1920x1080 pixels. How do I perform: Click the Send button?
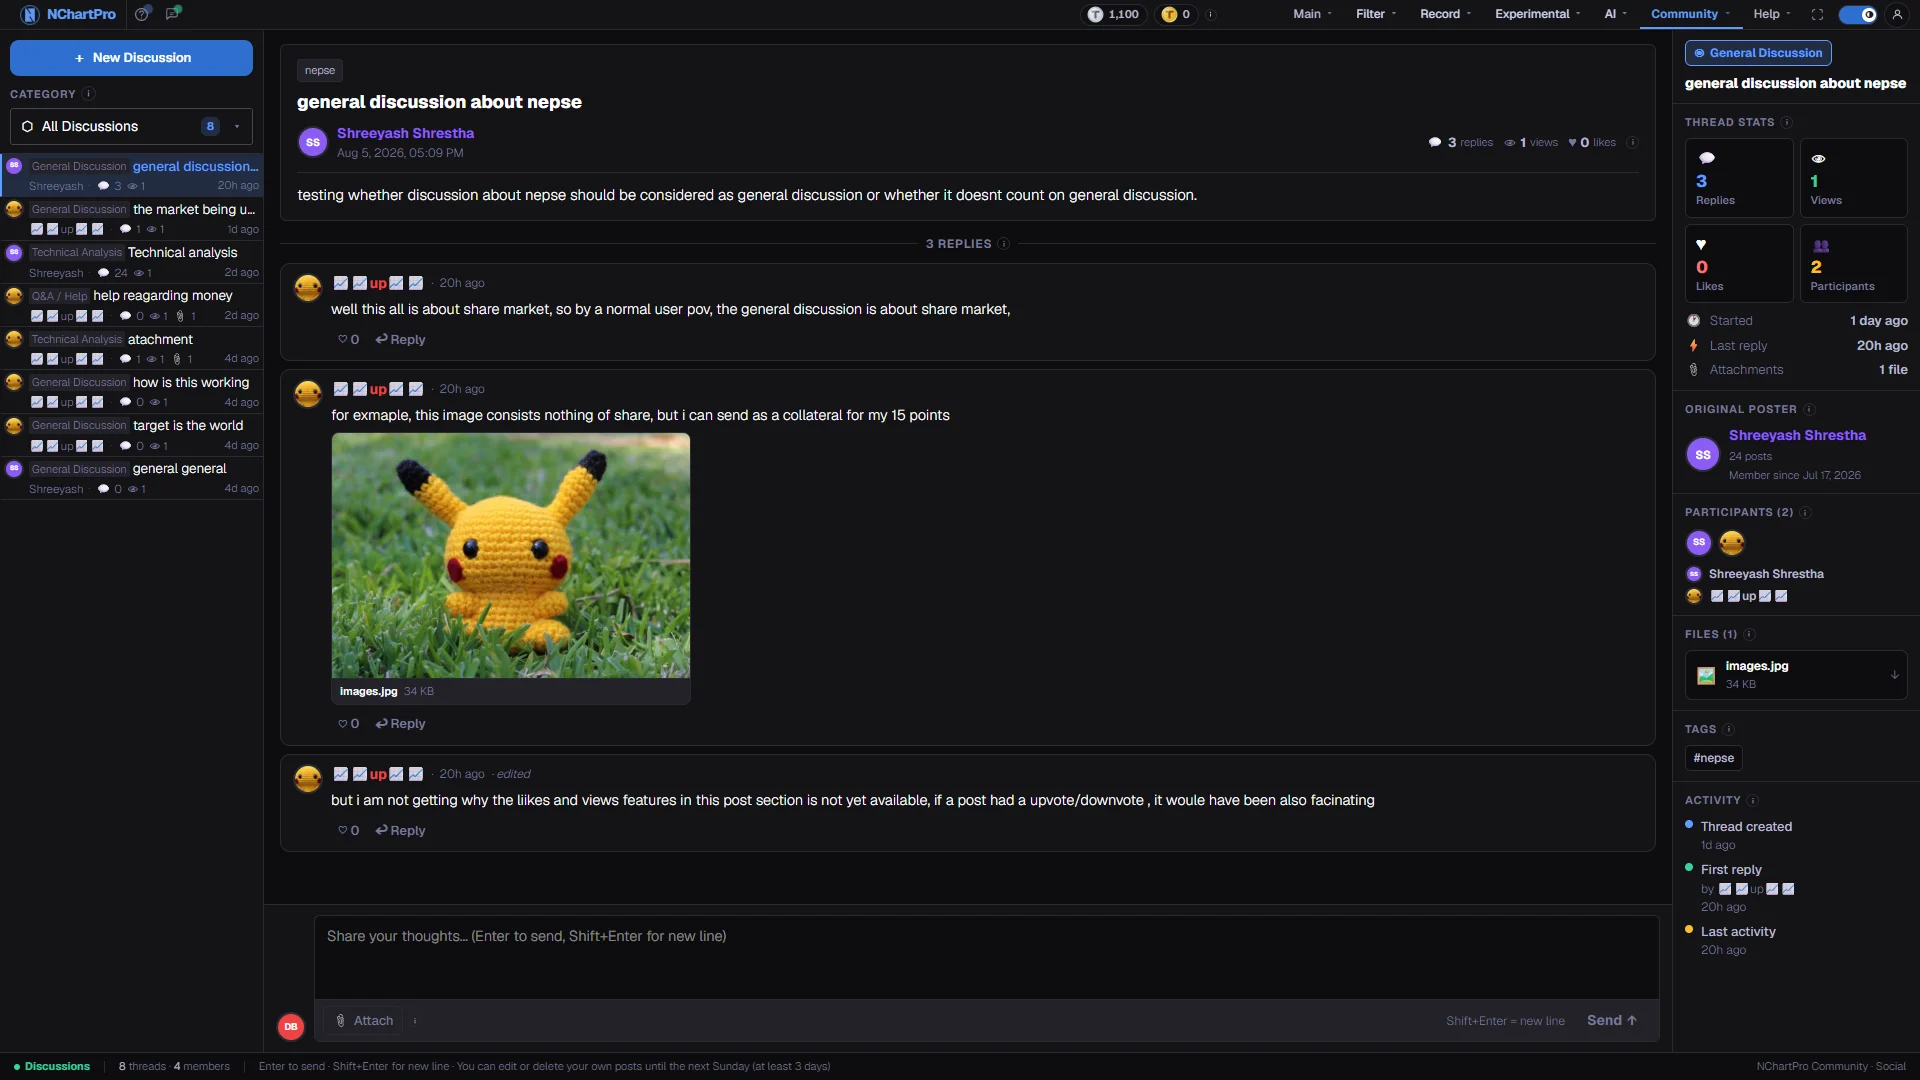pos(1611,1021)
